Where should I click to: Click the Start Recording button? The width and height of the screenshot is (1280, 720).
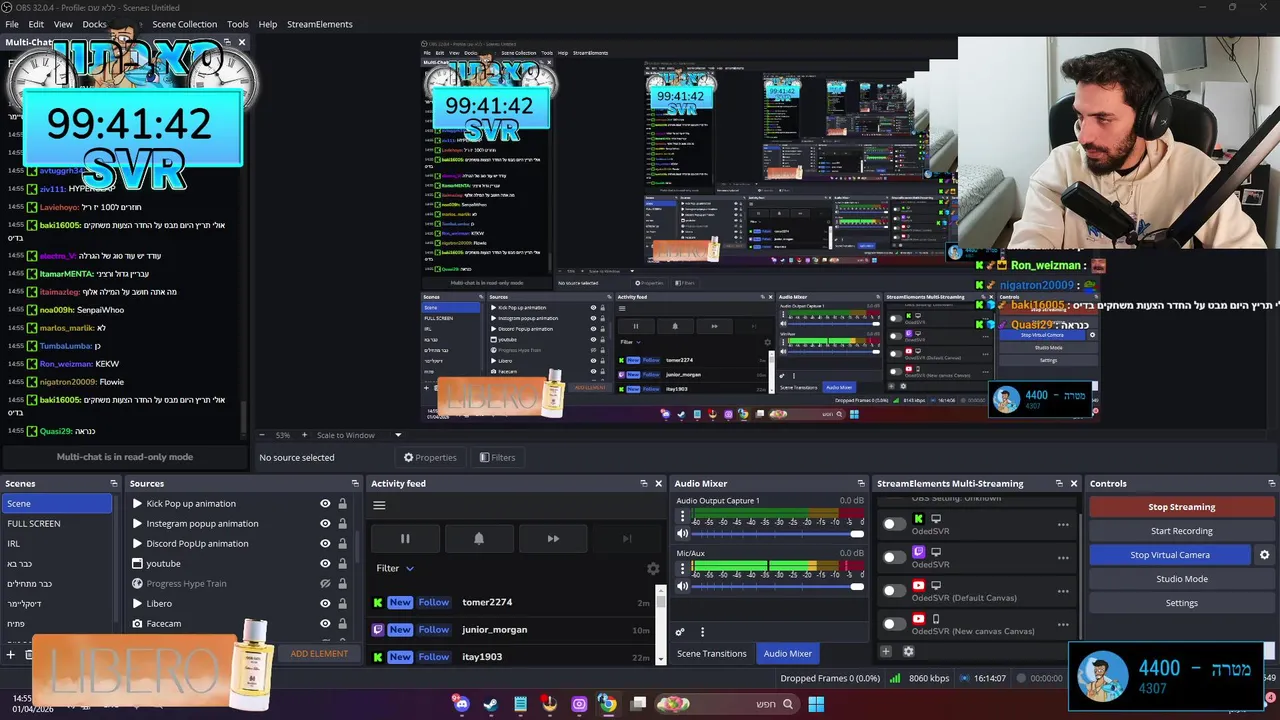coord(1181,531)
